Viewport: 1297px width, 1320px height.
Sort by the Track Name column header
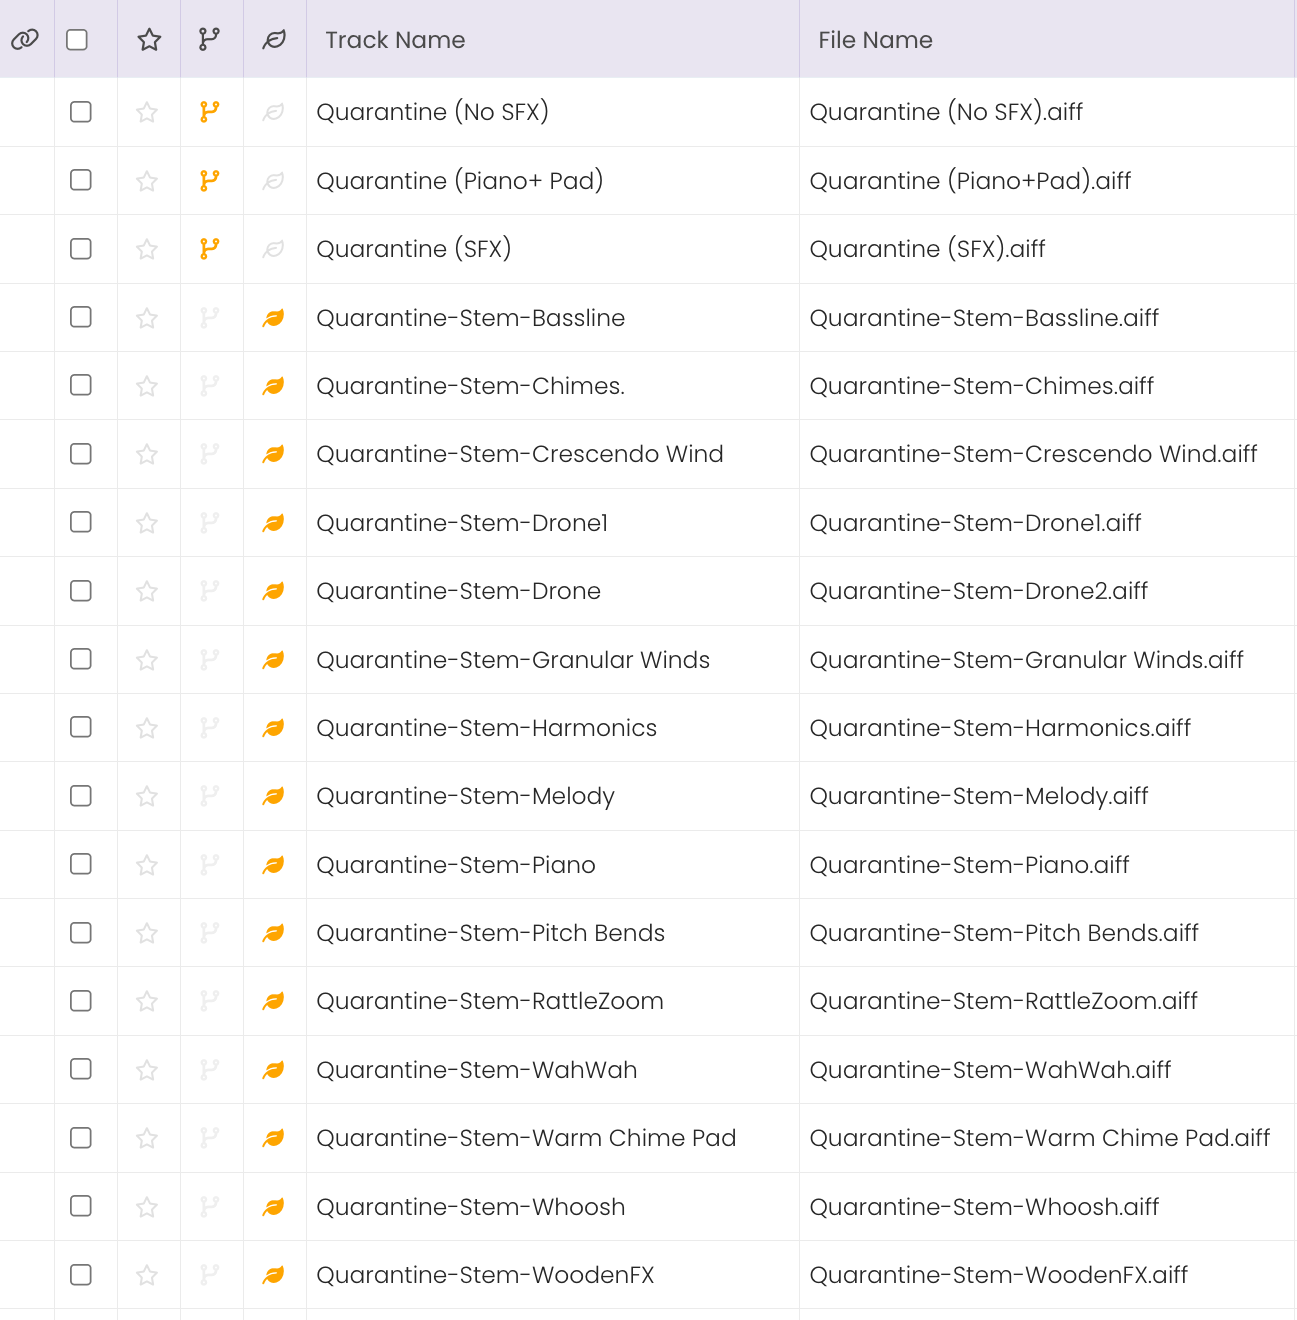click(395, 40)
